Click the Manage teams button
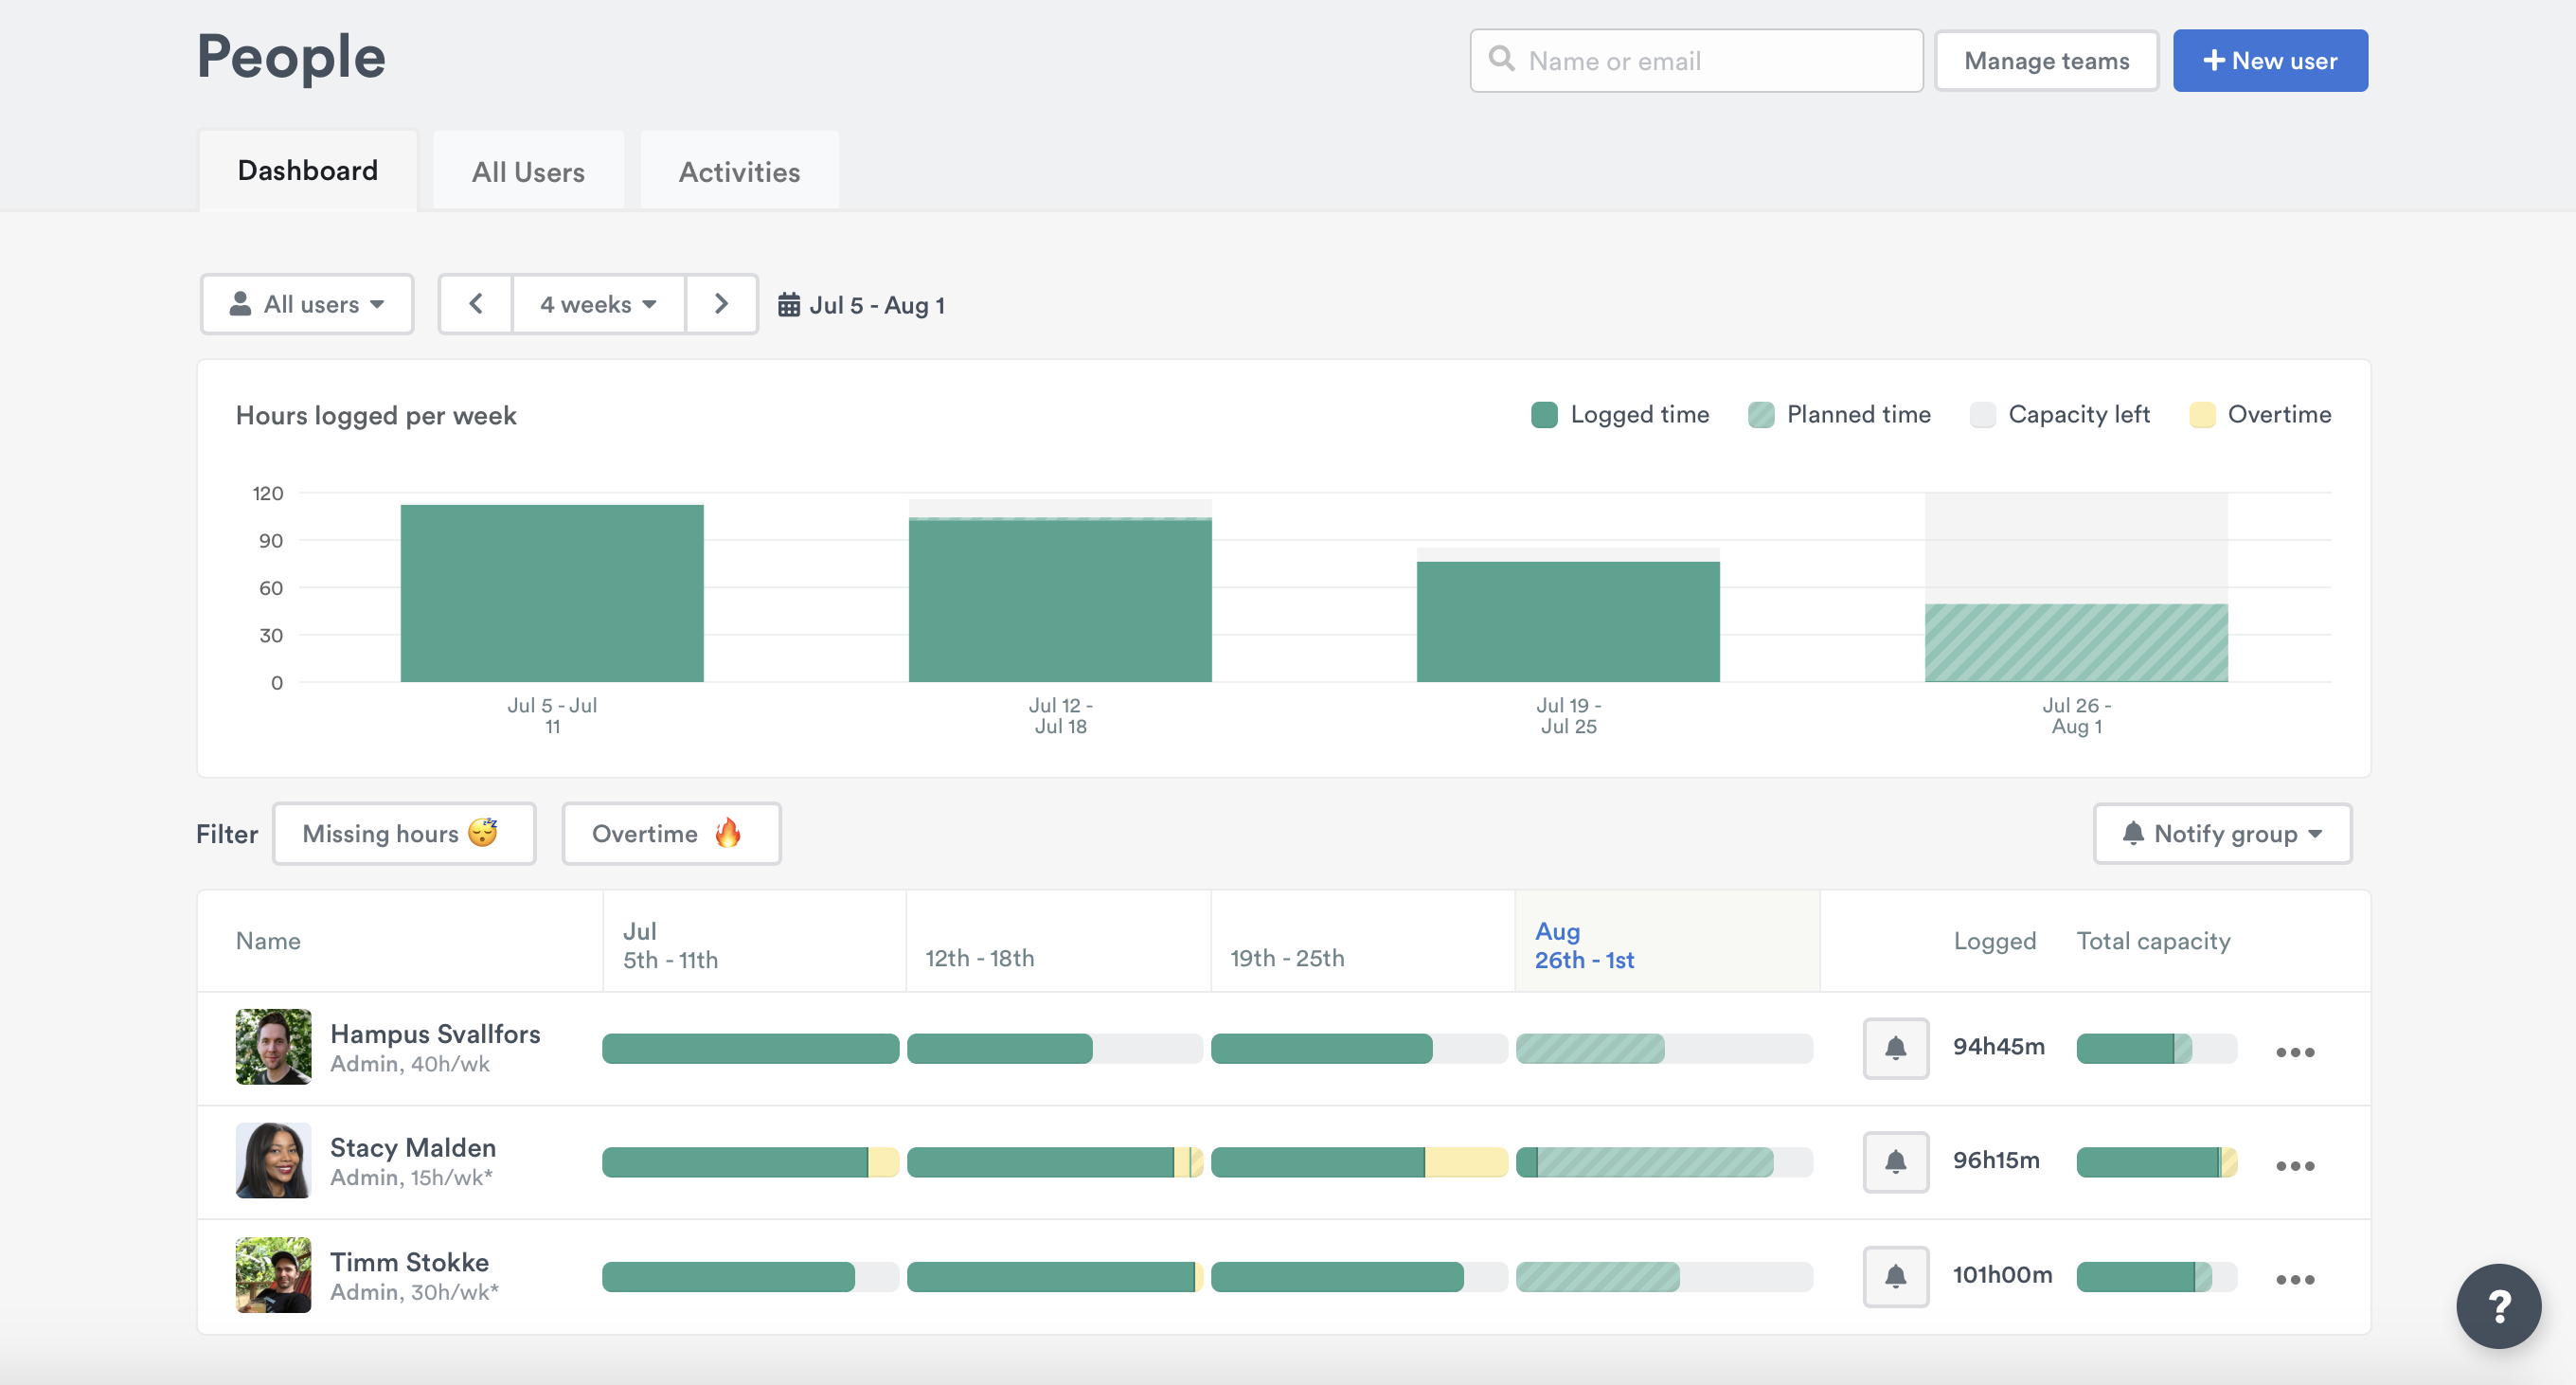 [x=2046, y=60]
